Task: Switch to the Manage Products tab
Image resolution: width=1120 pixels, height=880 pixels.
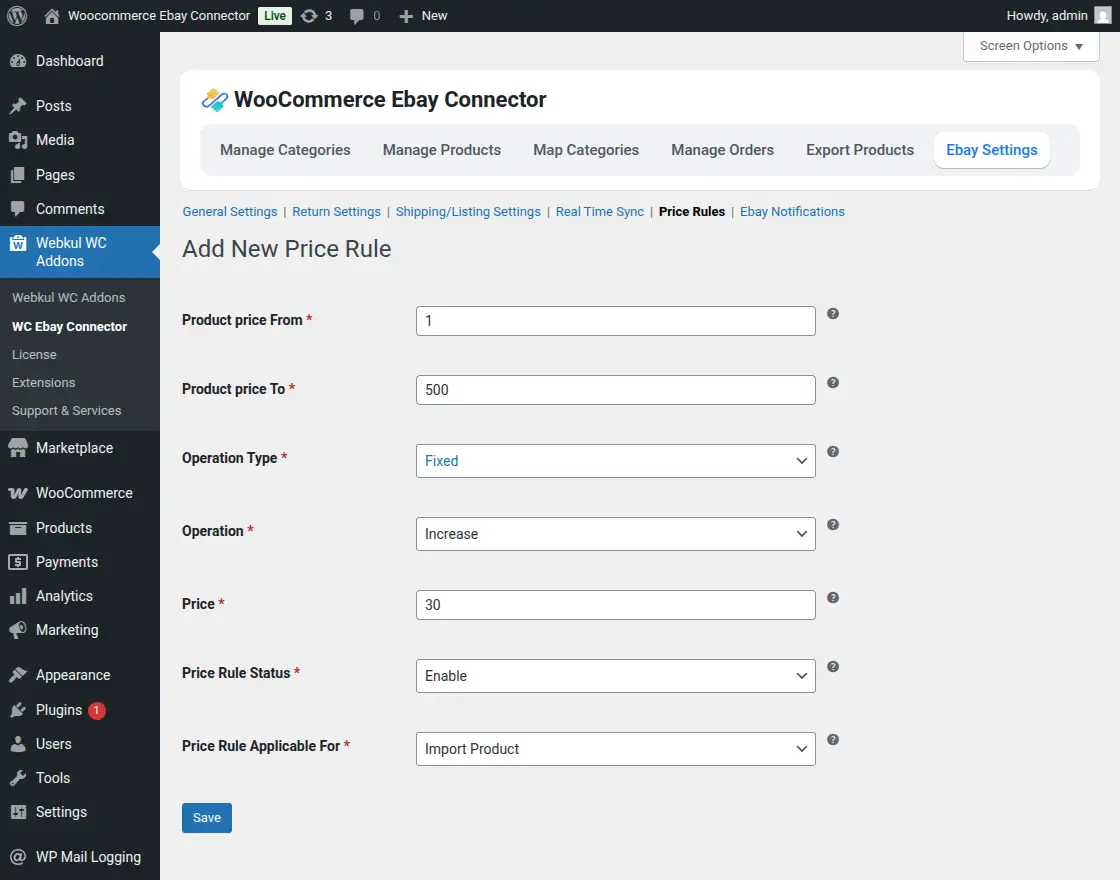Action: (441, 150)
